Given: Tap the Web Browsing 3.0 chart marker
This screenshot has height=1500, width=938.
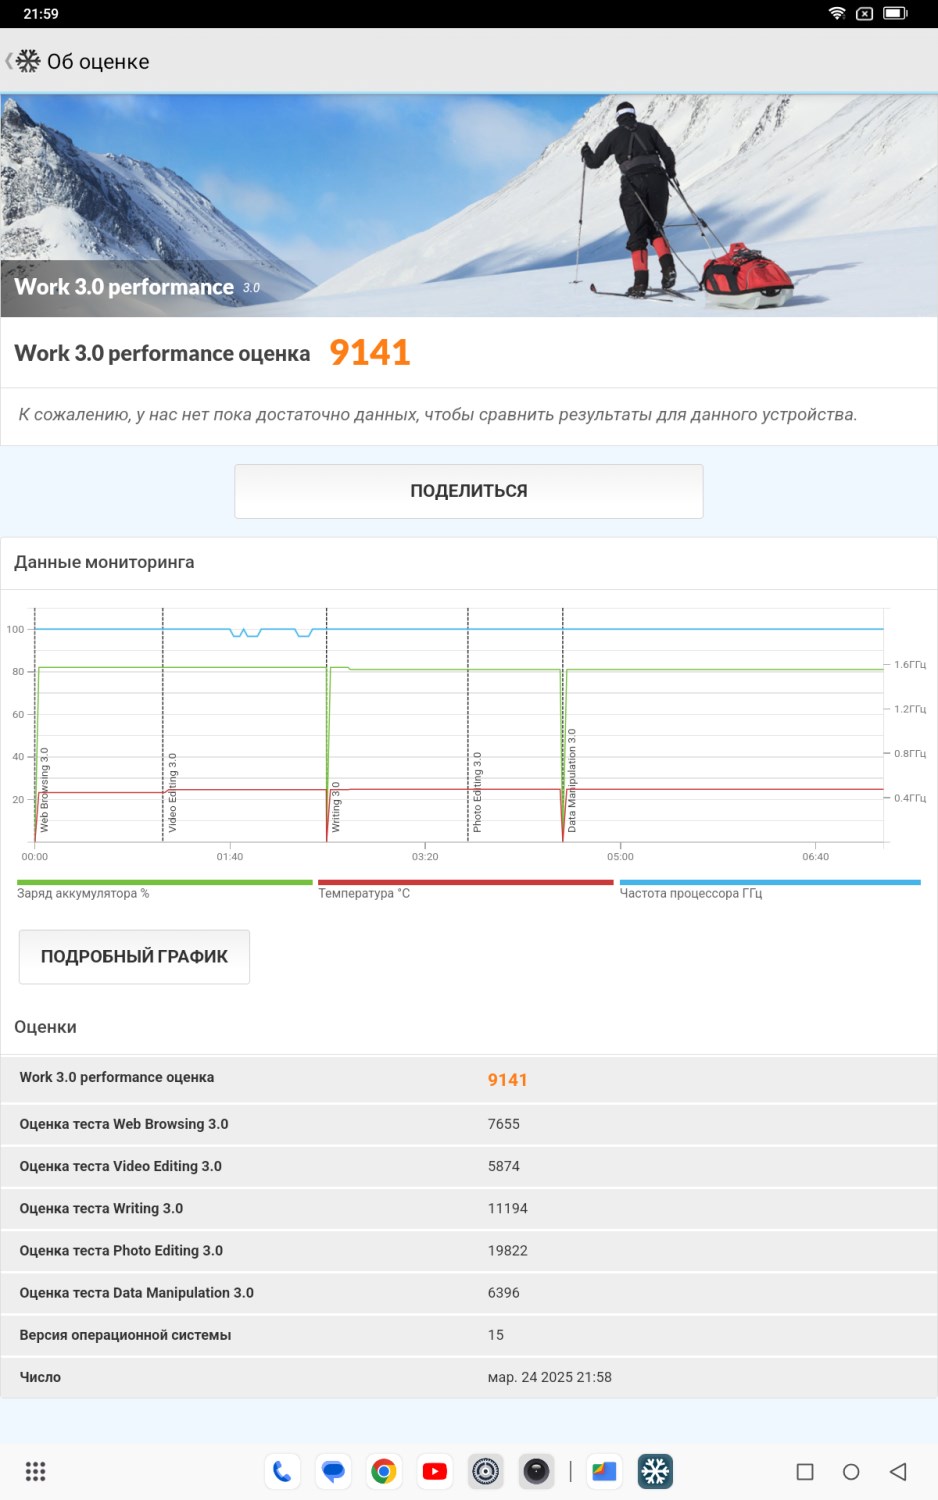Looking at the screenshot, I should 44,790.
